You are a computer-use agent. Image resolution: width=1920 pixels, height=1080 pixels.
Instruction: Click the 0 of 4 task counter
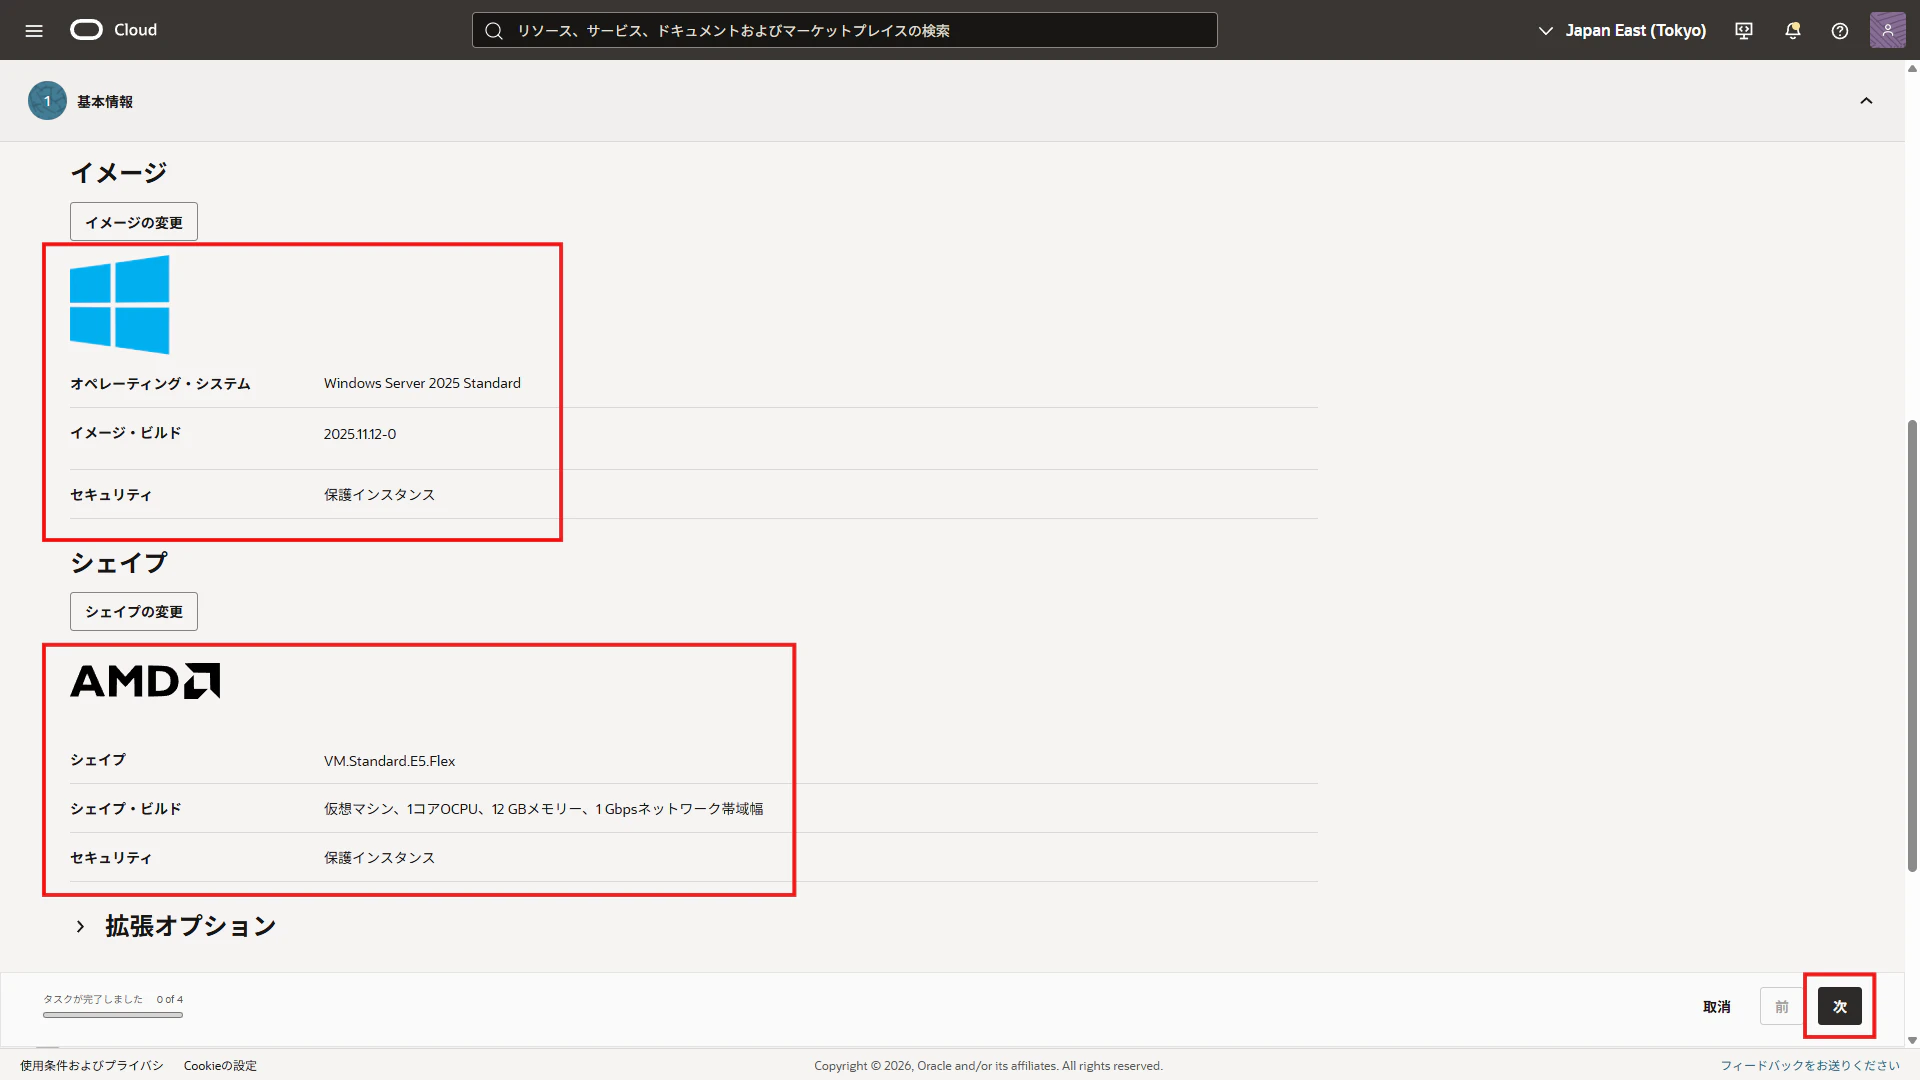(170, 999)
